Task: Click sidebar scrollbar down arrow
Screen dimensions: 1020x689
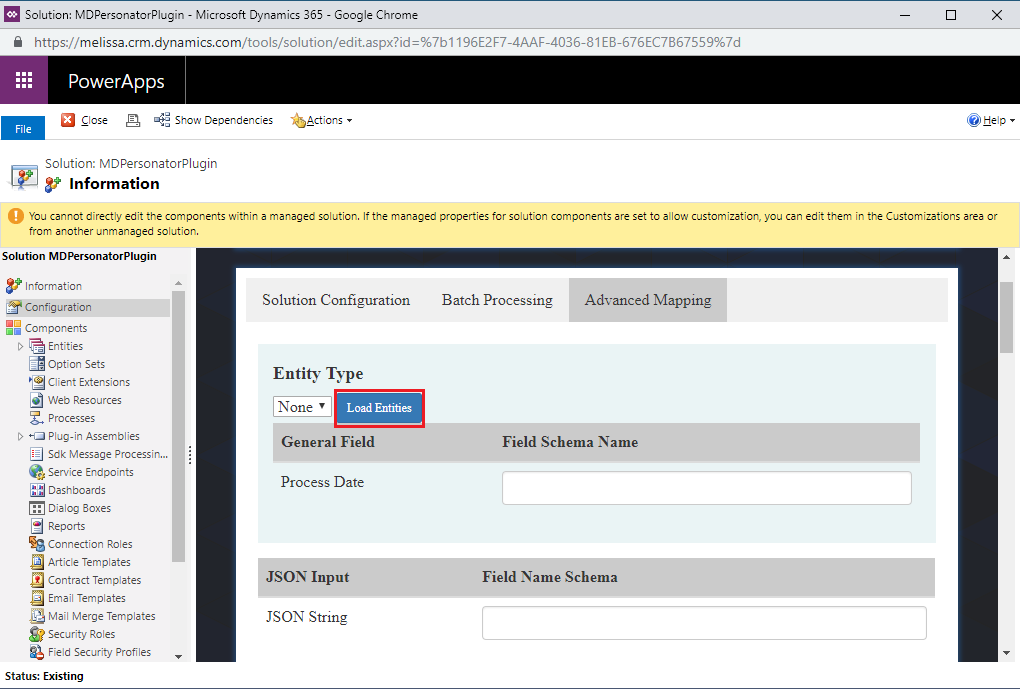Action: [x=178, y=656]
